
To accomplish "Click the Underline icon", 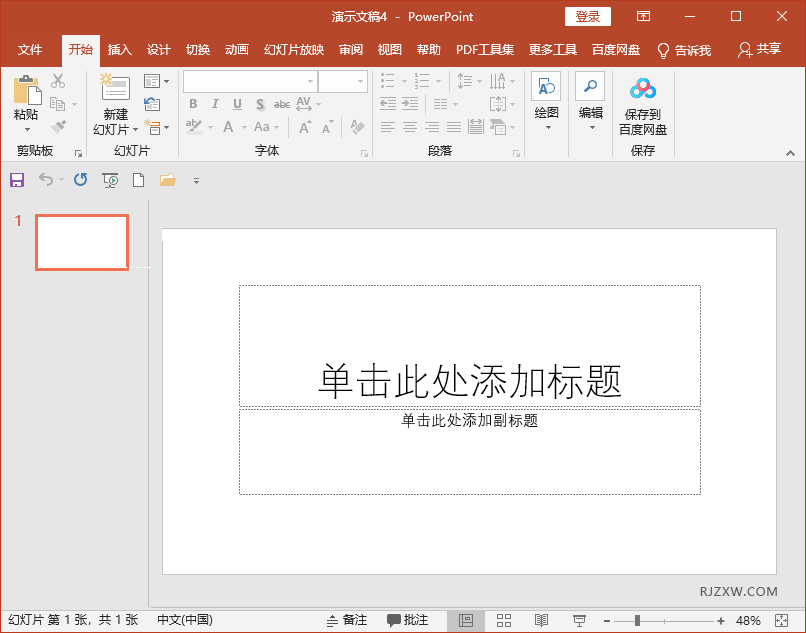I will [x=236, y=104].
